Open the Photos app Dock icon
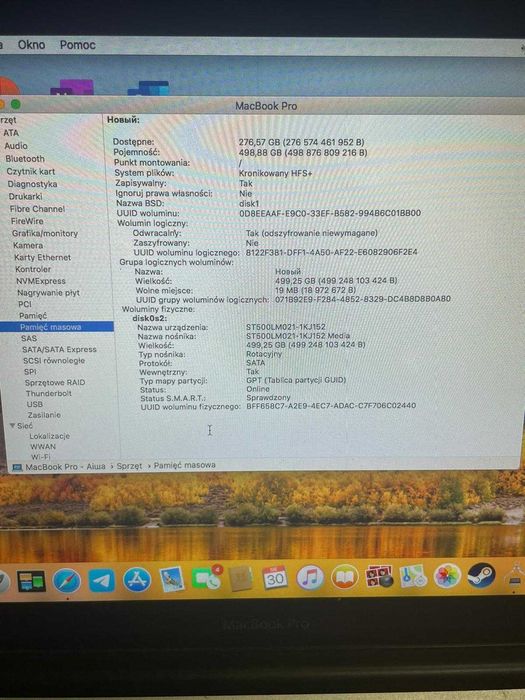Viewport: 525px width, 700px height. tap(447, 575)
